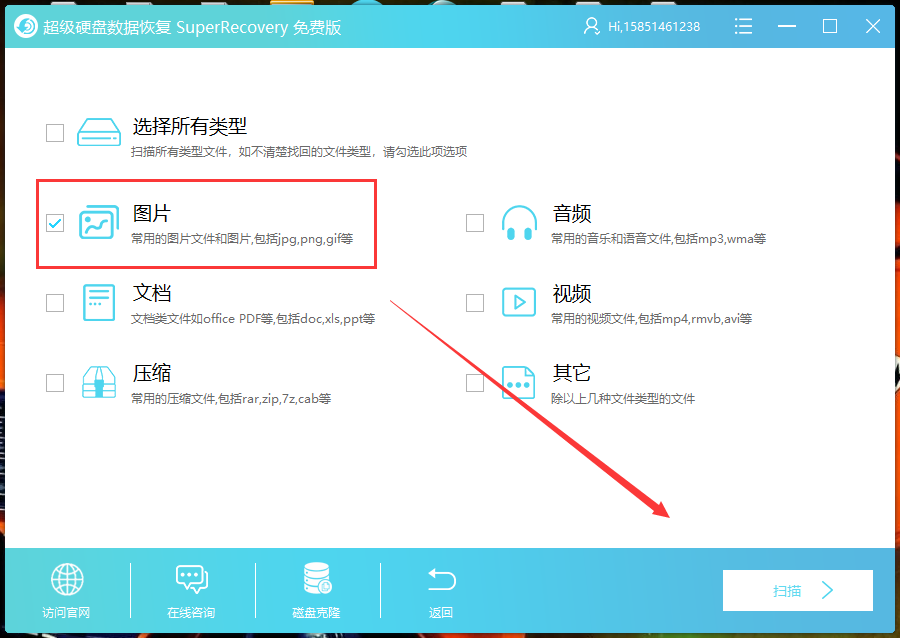Open the disk clone database icon
This screenshot has height=638, width=900.
click(x=317, y=578)
